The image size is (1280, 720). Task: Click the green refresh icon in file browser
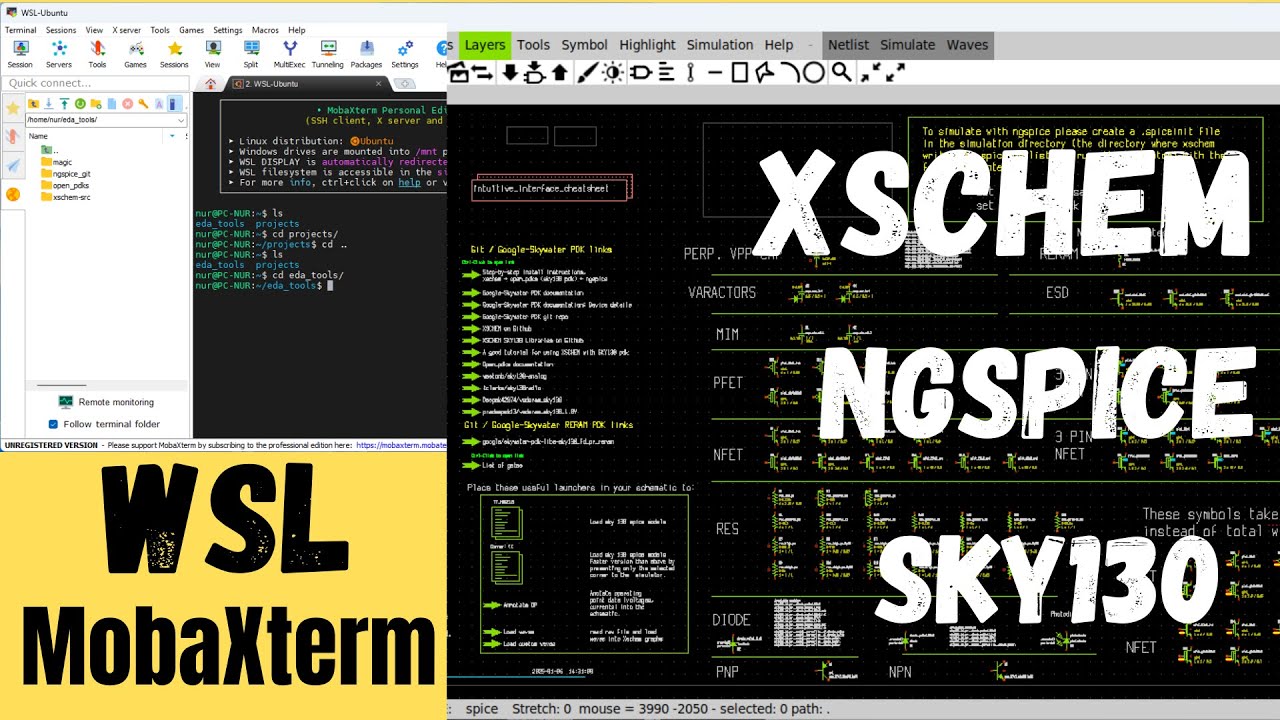(80, 103)
